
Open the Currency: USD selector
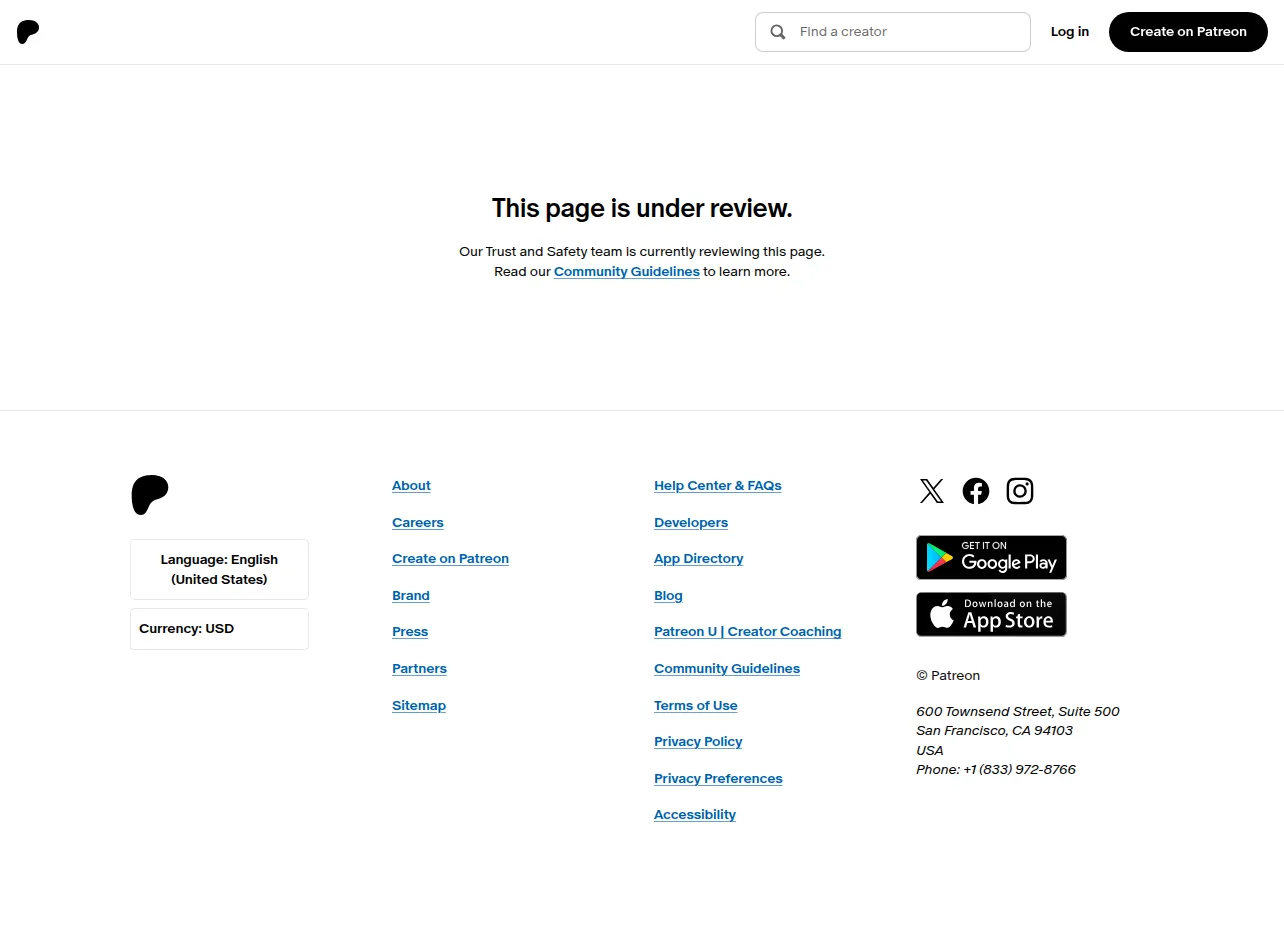(219, 629)
